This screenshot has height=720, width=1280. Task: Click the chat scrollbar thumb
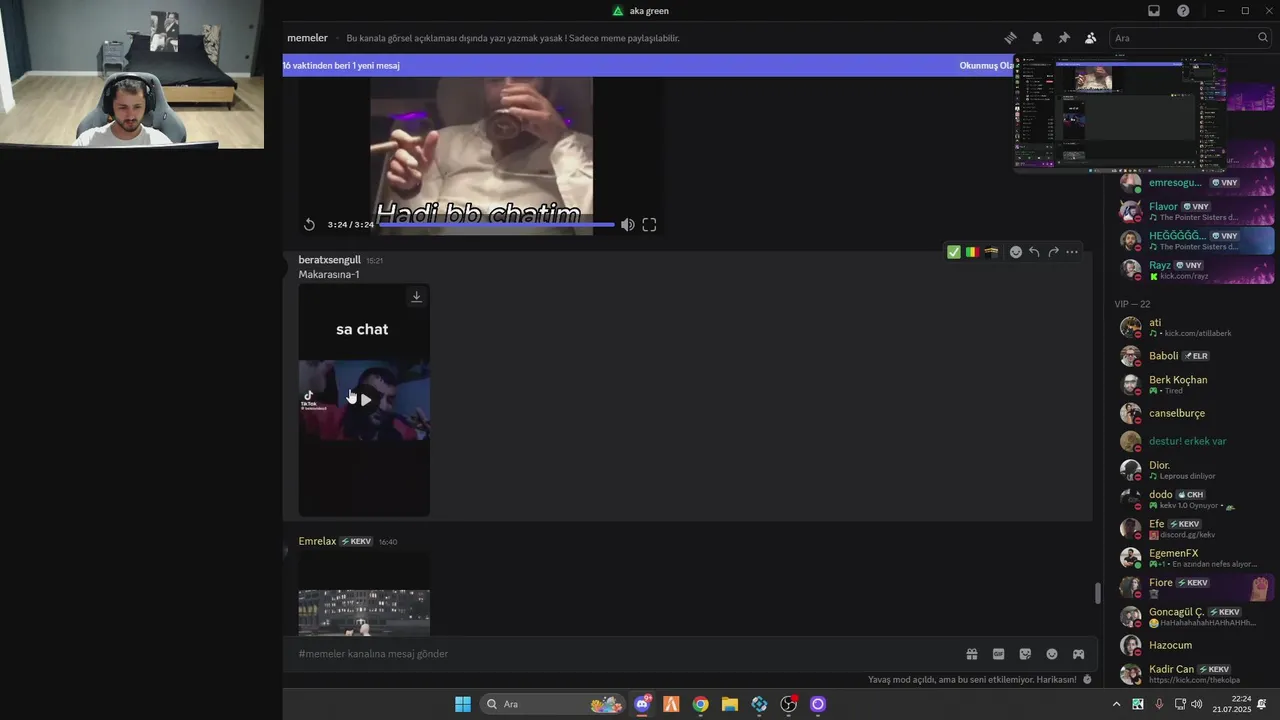1097,593
